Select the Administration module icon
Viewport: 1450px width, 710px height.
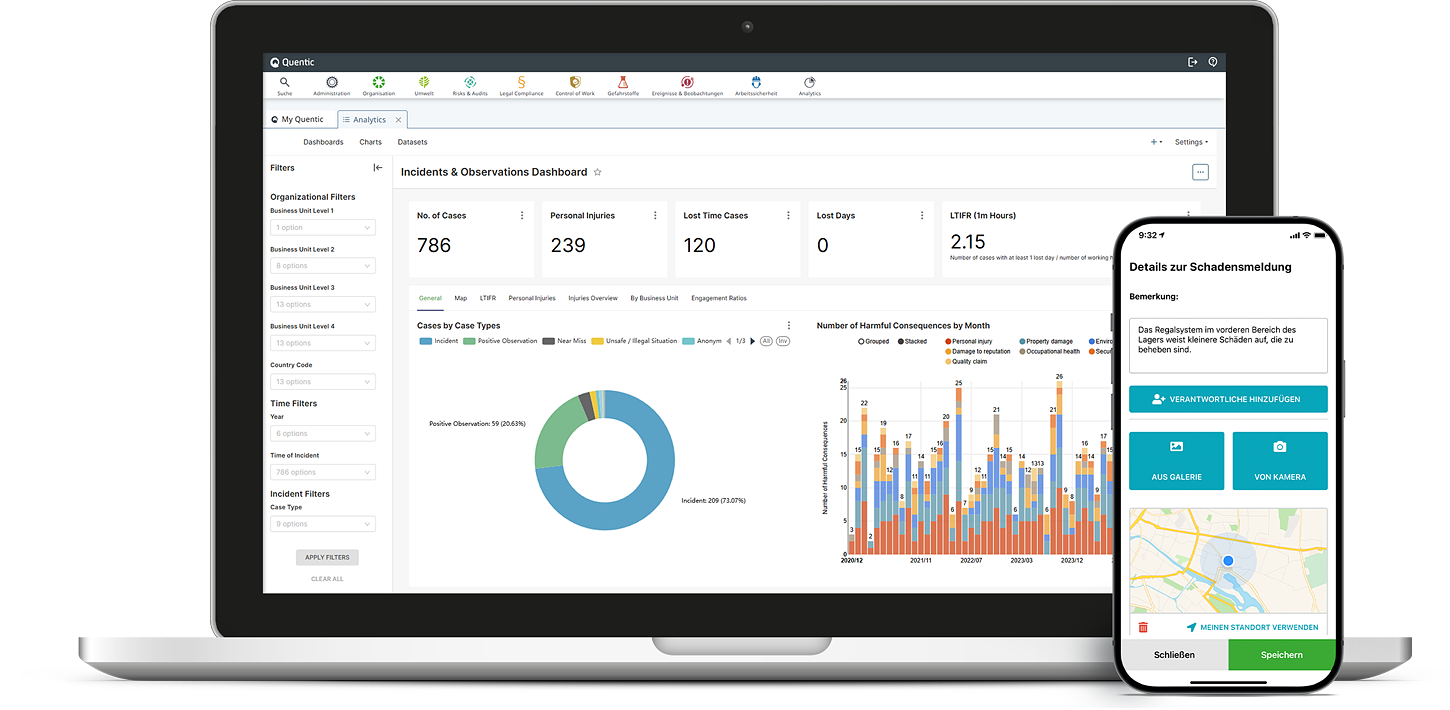coord(331,84)
